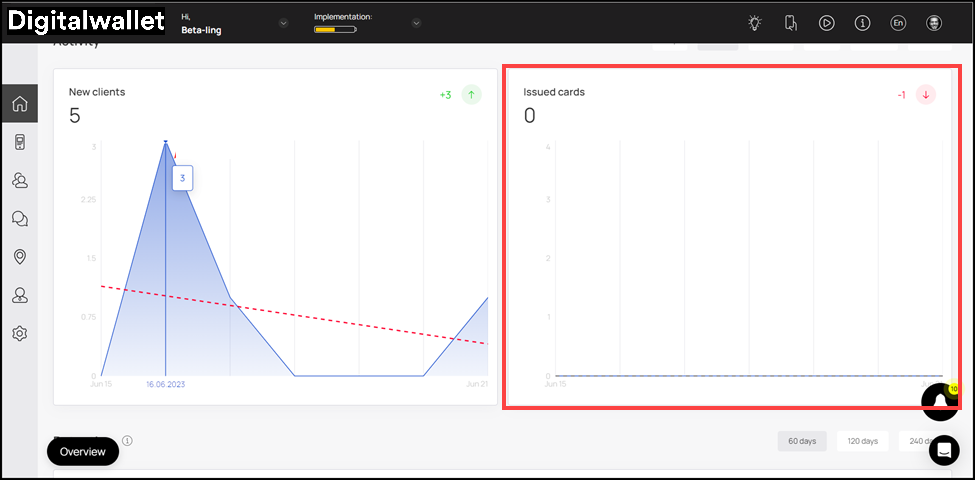Image resolution: width=975 pixels, height=480 pixels.
Task: Switch language with the En selector
Action: [x=898, y=23]
